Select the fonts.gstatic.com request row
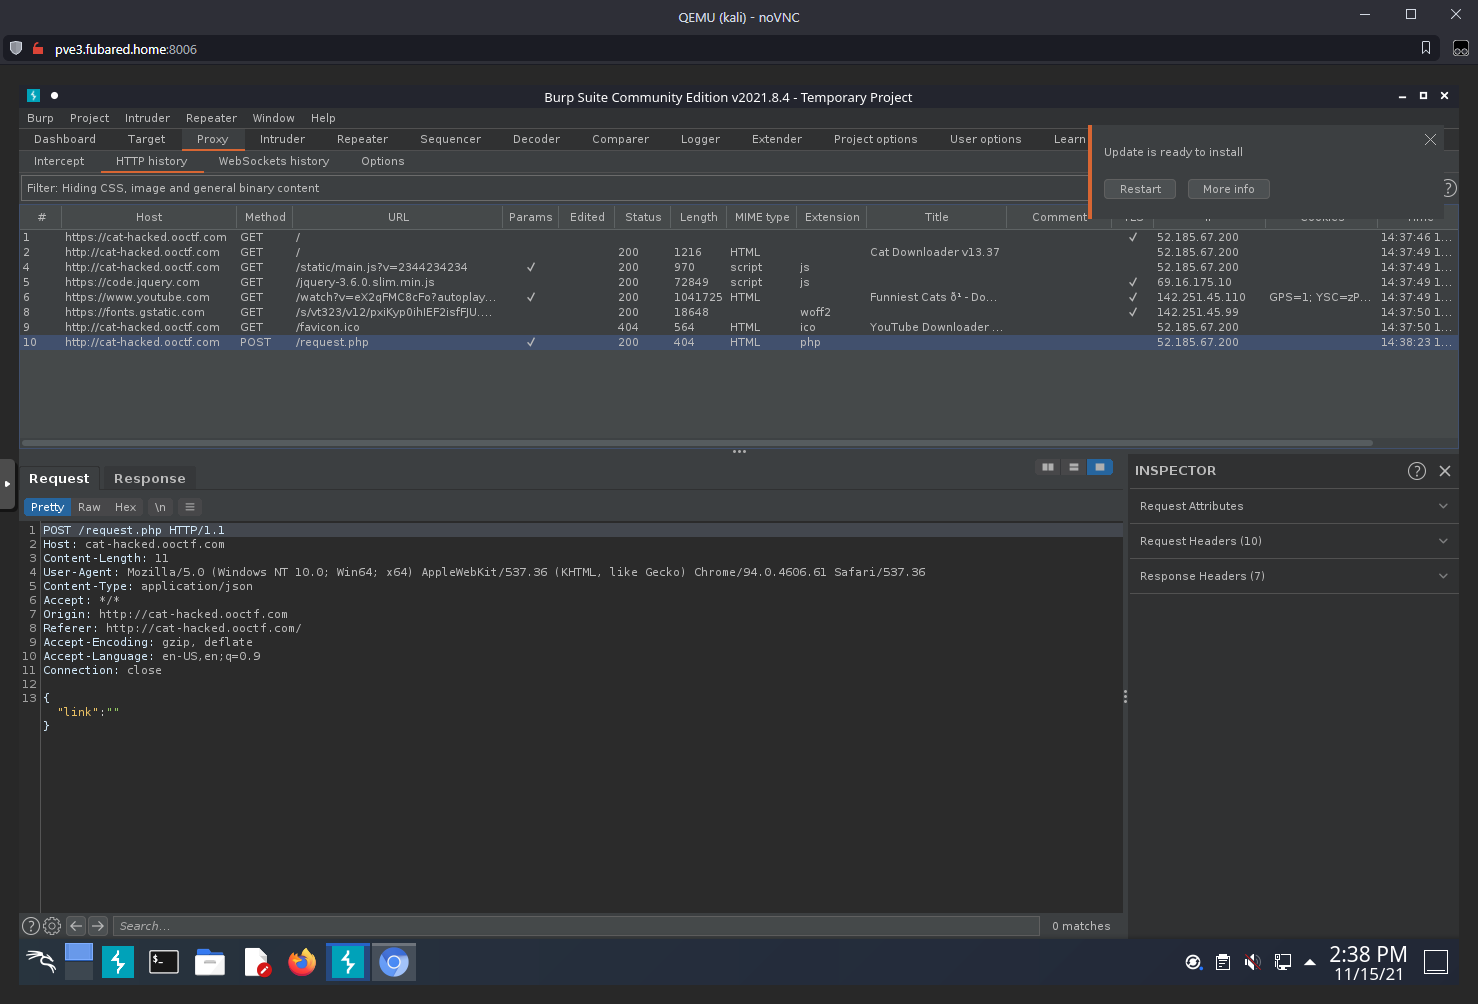This screenshot has height=1004, width=1478. point(738,312)
